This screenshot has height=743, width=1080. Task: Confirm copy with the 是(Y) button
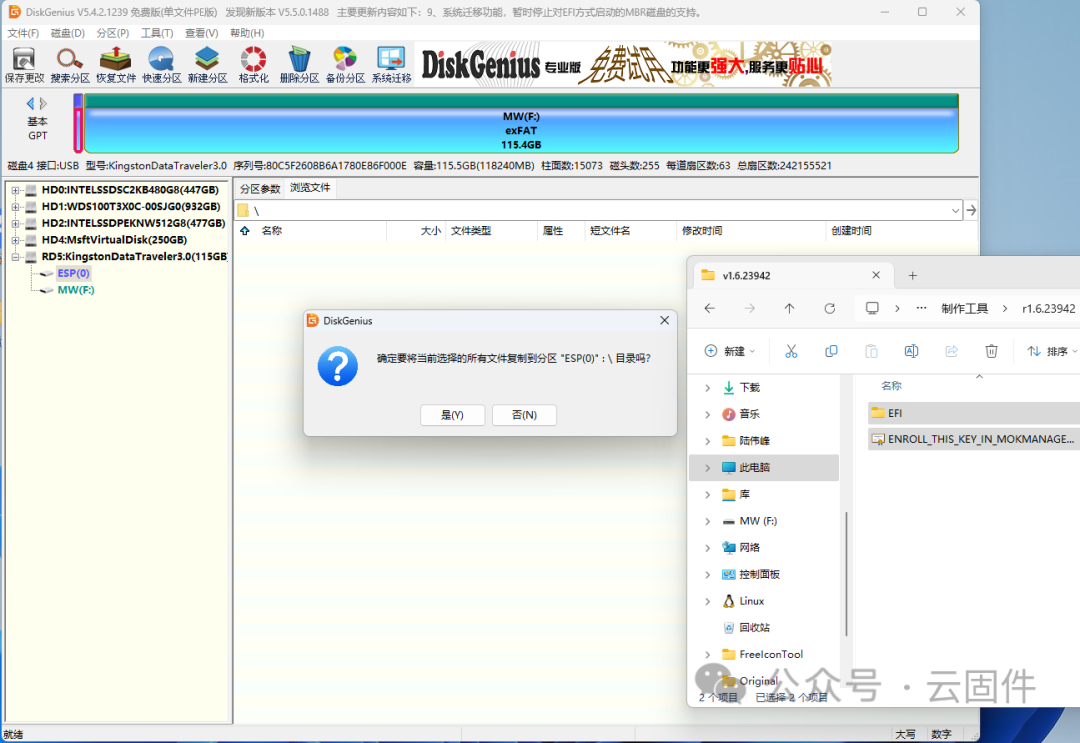[453, 415]
